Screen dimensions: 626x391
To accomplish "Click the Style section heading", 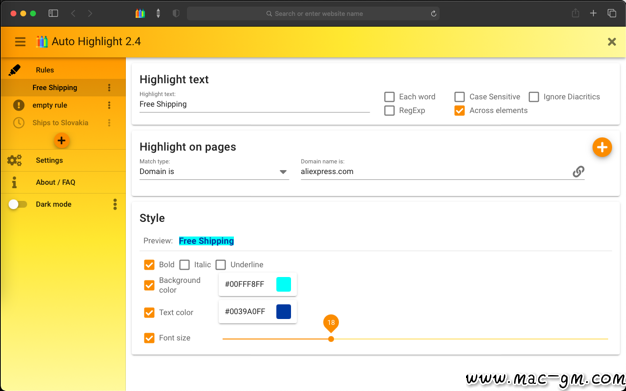I will pyautogui.click(x=152, y=218).
